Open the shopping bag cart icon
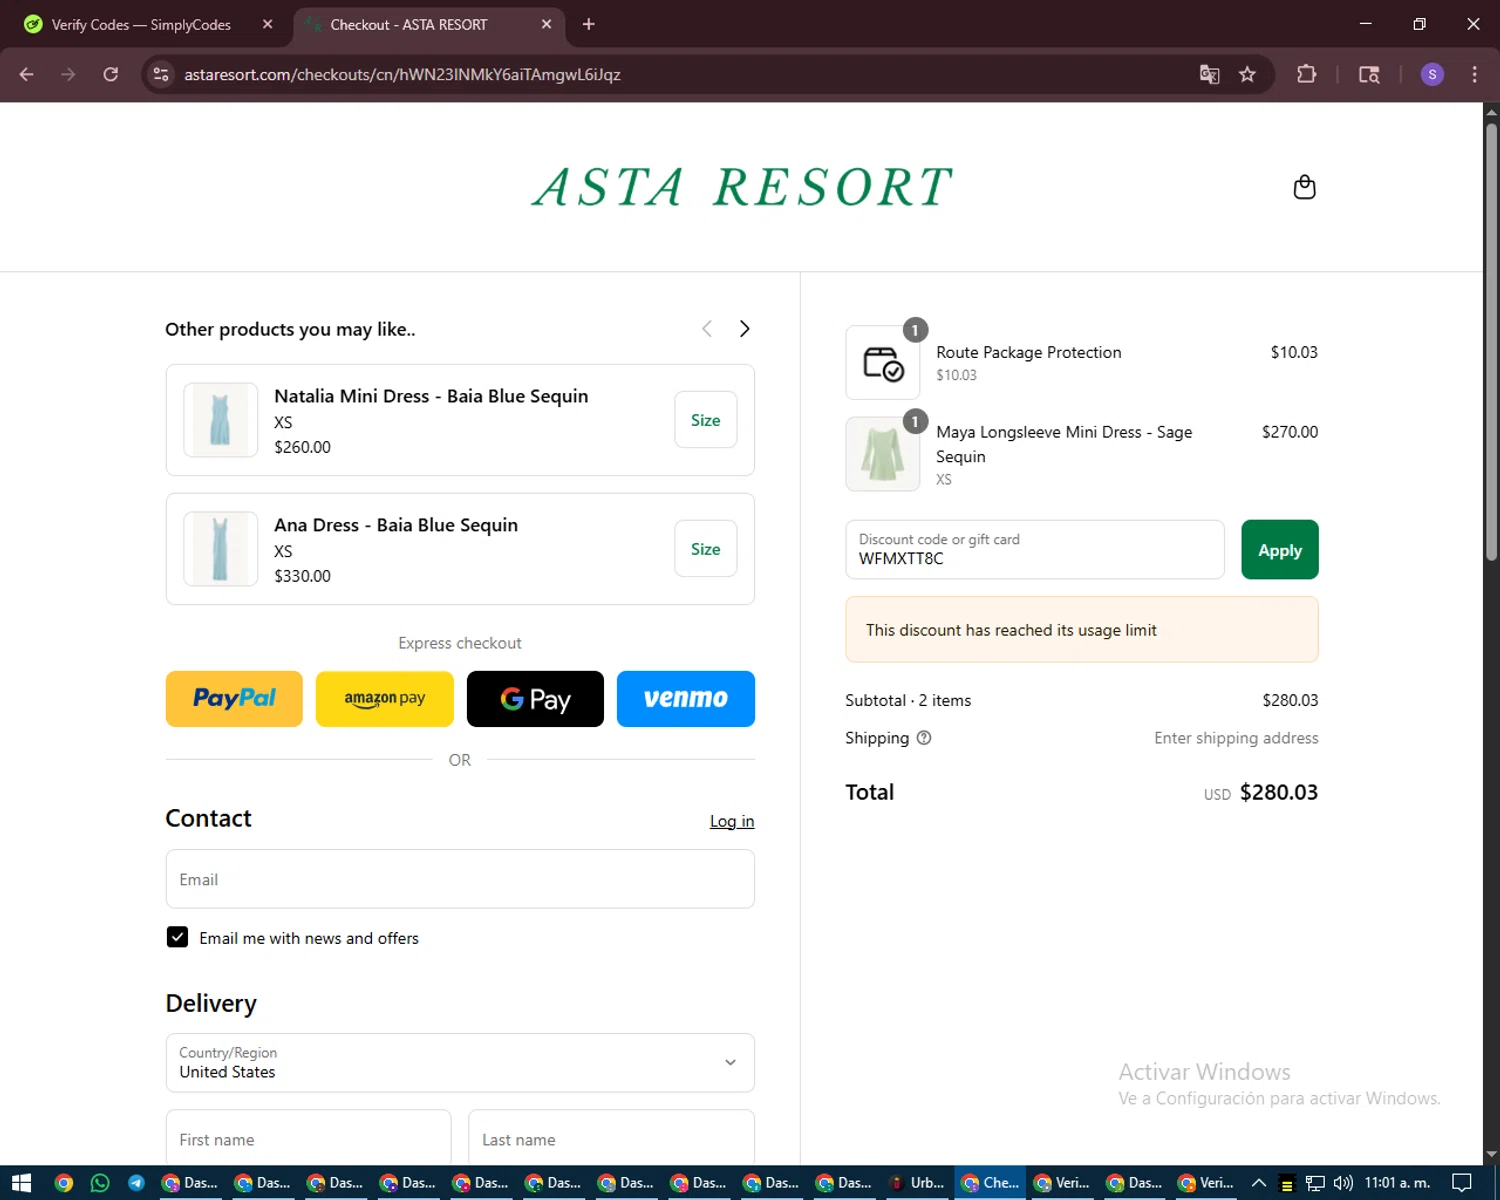Image resolution: width=1500 pixels, height=1200 pixels. click(1304, 187)
